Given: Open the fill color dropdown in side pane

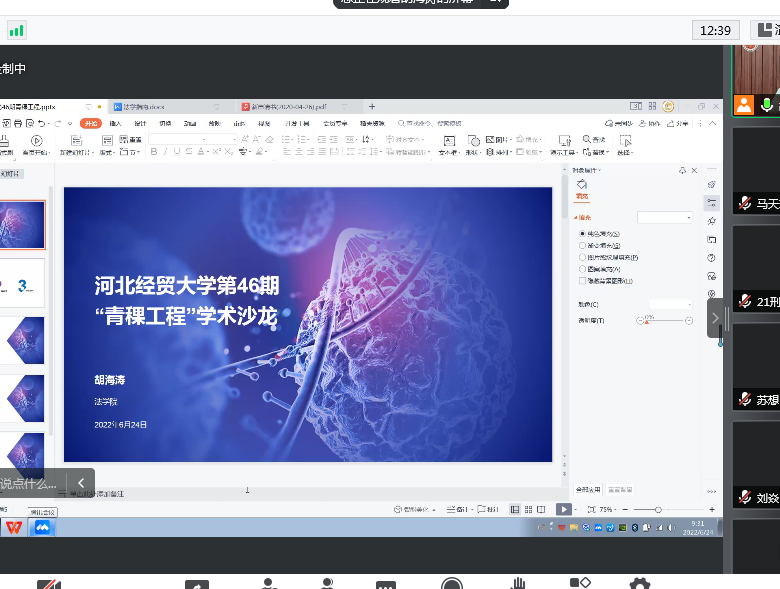Looking at the screenshot, I should click(671, 304).
